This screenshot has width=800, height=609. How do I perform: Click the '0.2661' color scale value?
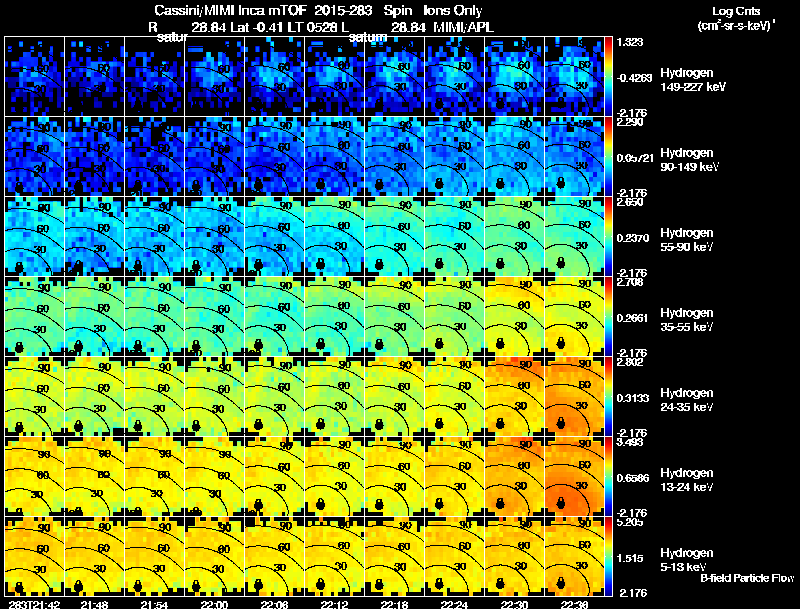click(633, 318)
